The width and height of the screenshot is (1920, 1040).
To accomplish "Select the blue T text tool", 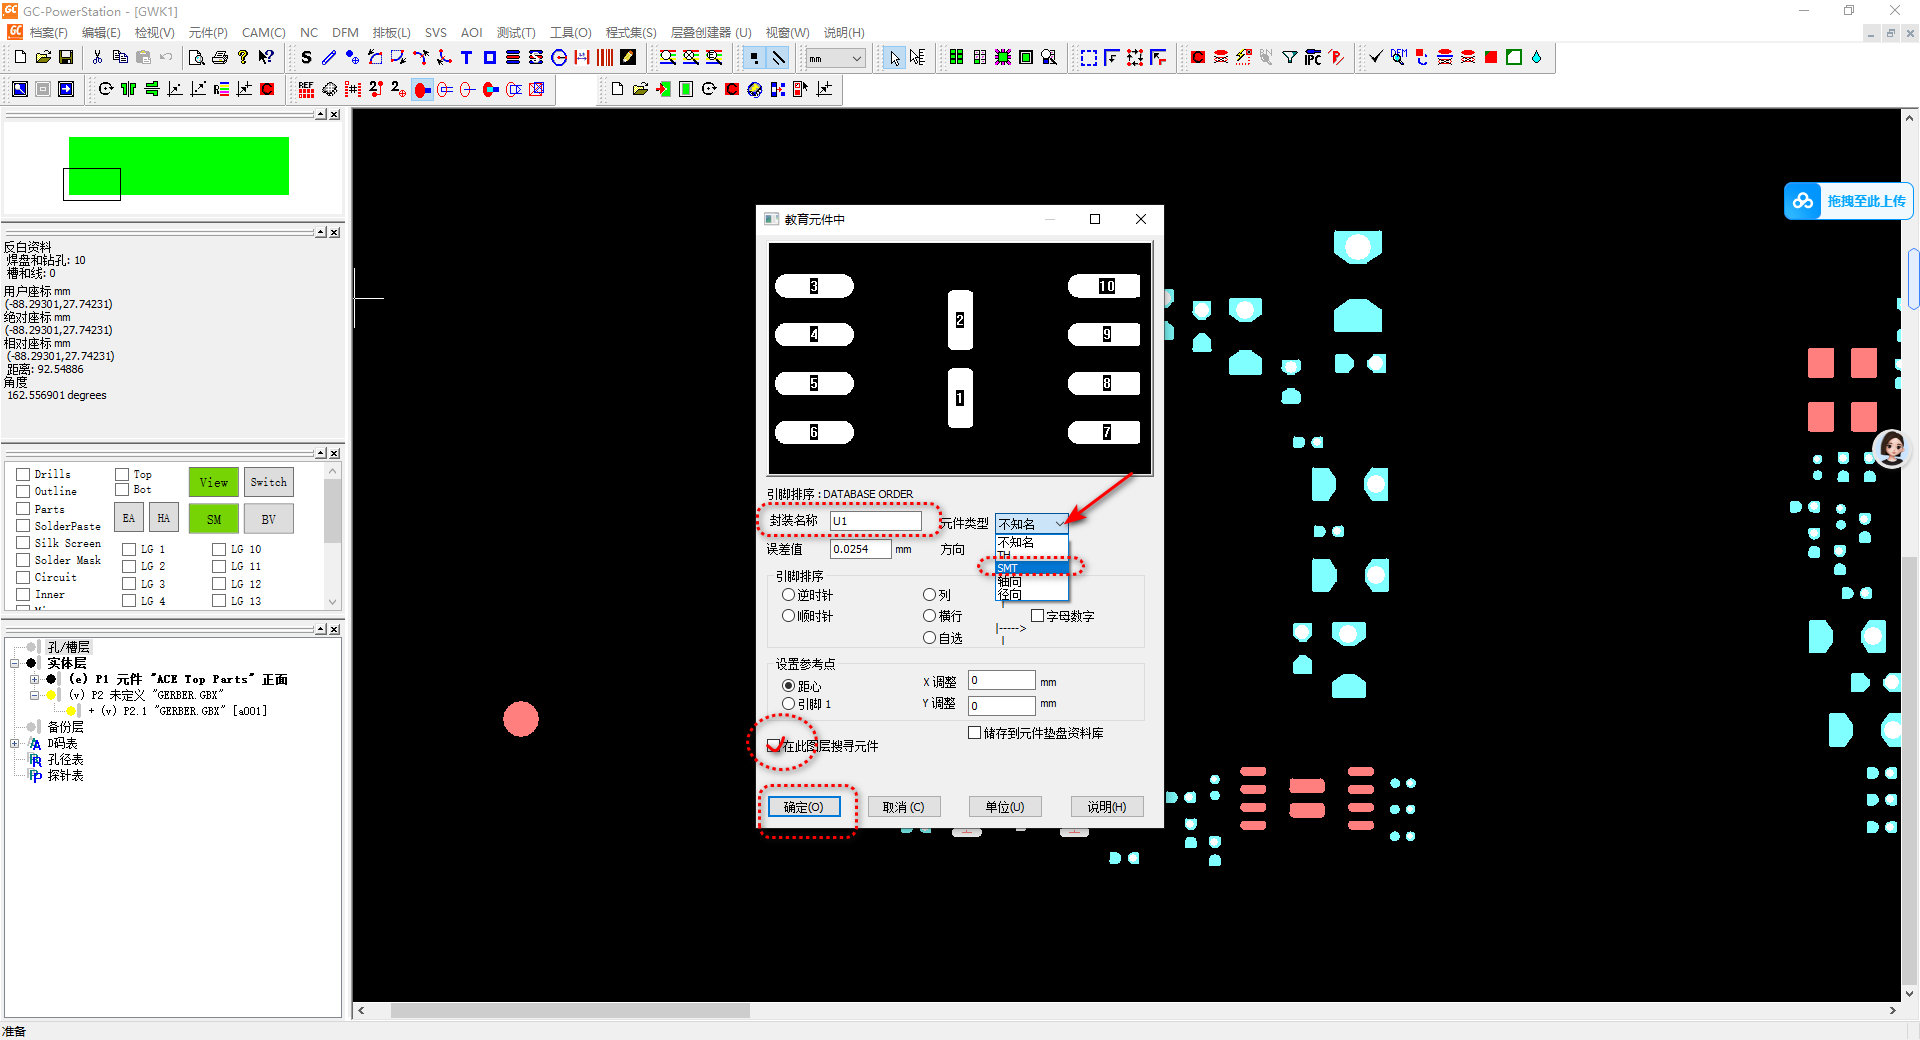I will pyautogui.click(x=466, y=58).
